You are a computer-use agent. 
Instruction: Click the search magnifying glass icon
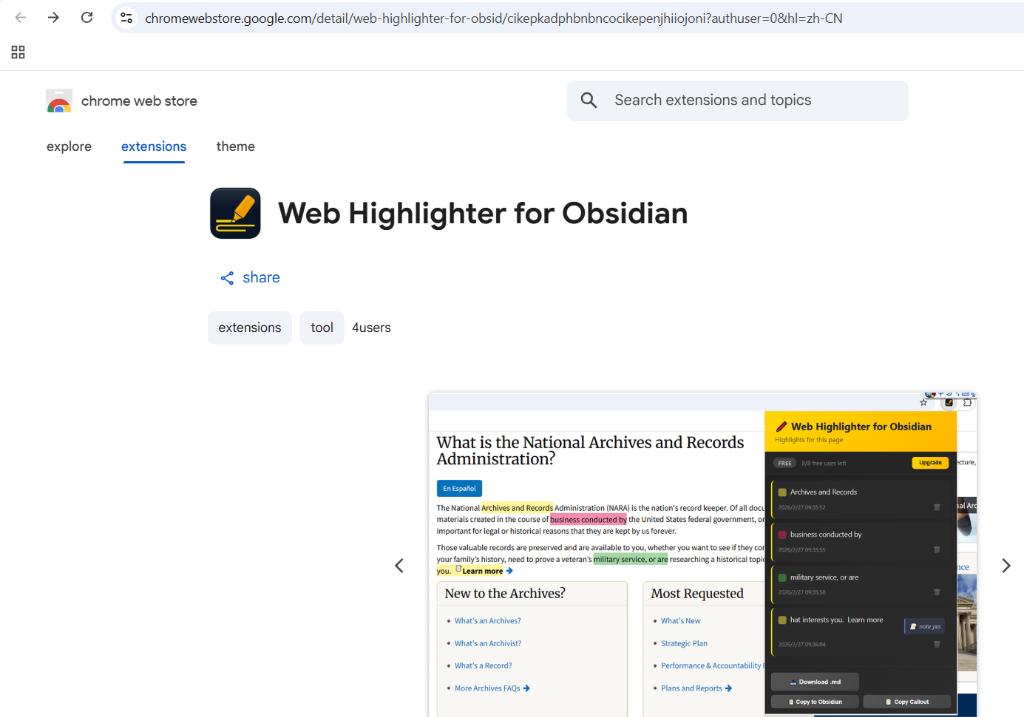coord(588,100)
